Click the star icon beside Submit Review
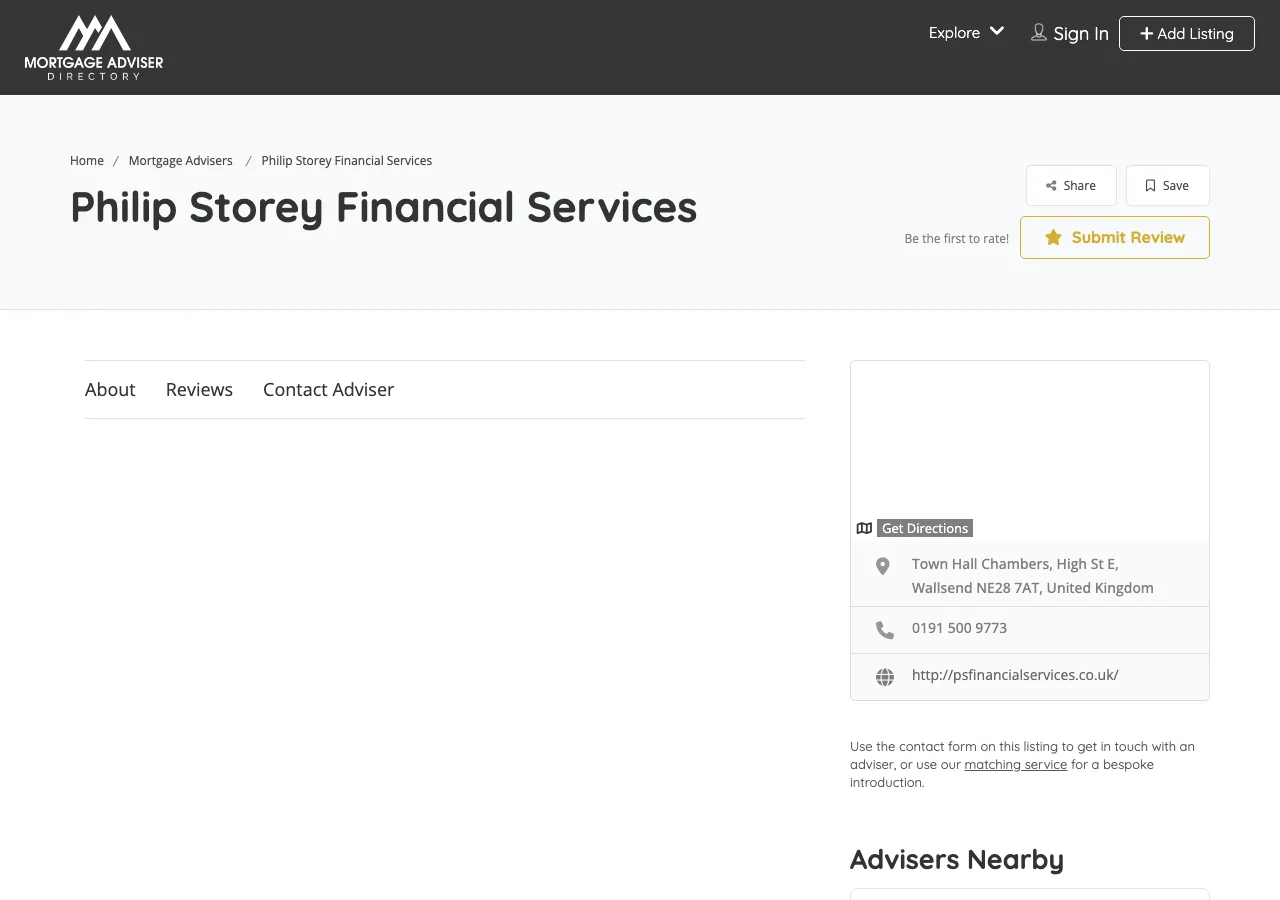Viewport: 1280px width, 900px height. click(x=1052, y=237)
